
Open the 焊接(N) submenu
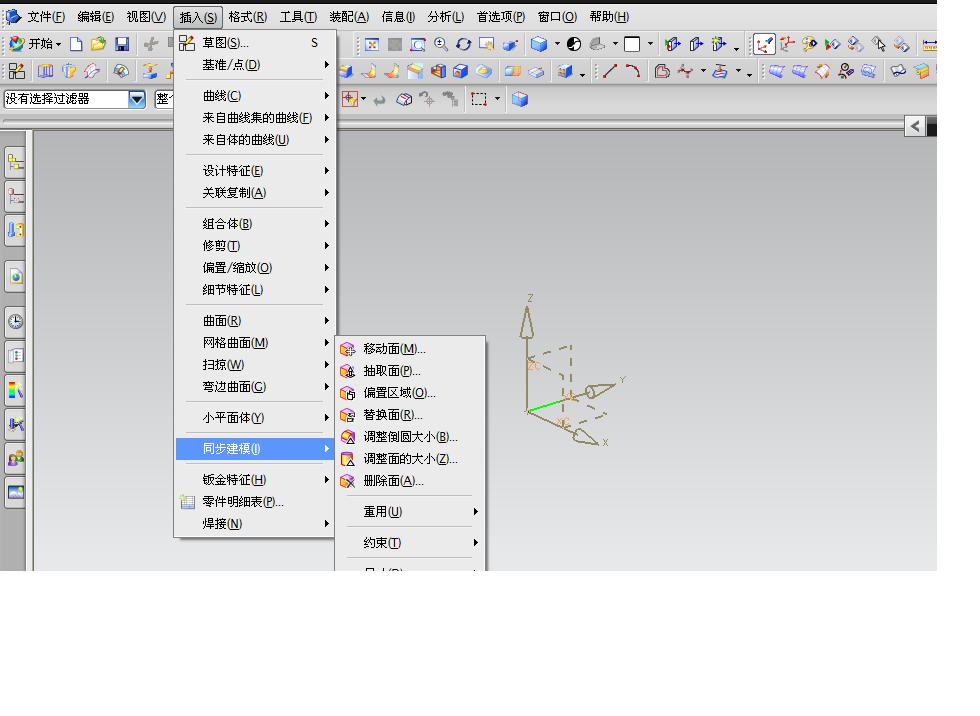[255, 524]
